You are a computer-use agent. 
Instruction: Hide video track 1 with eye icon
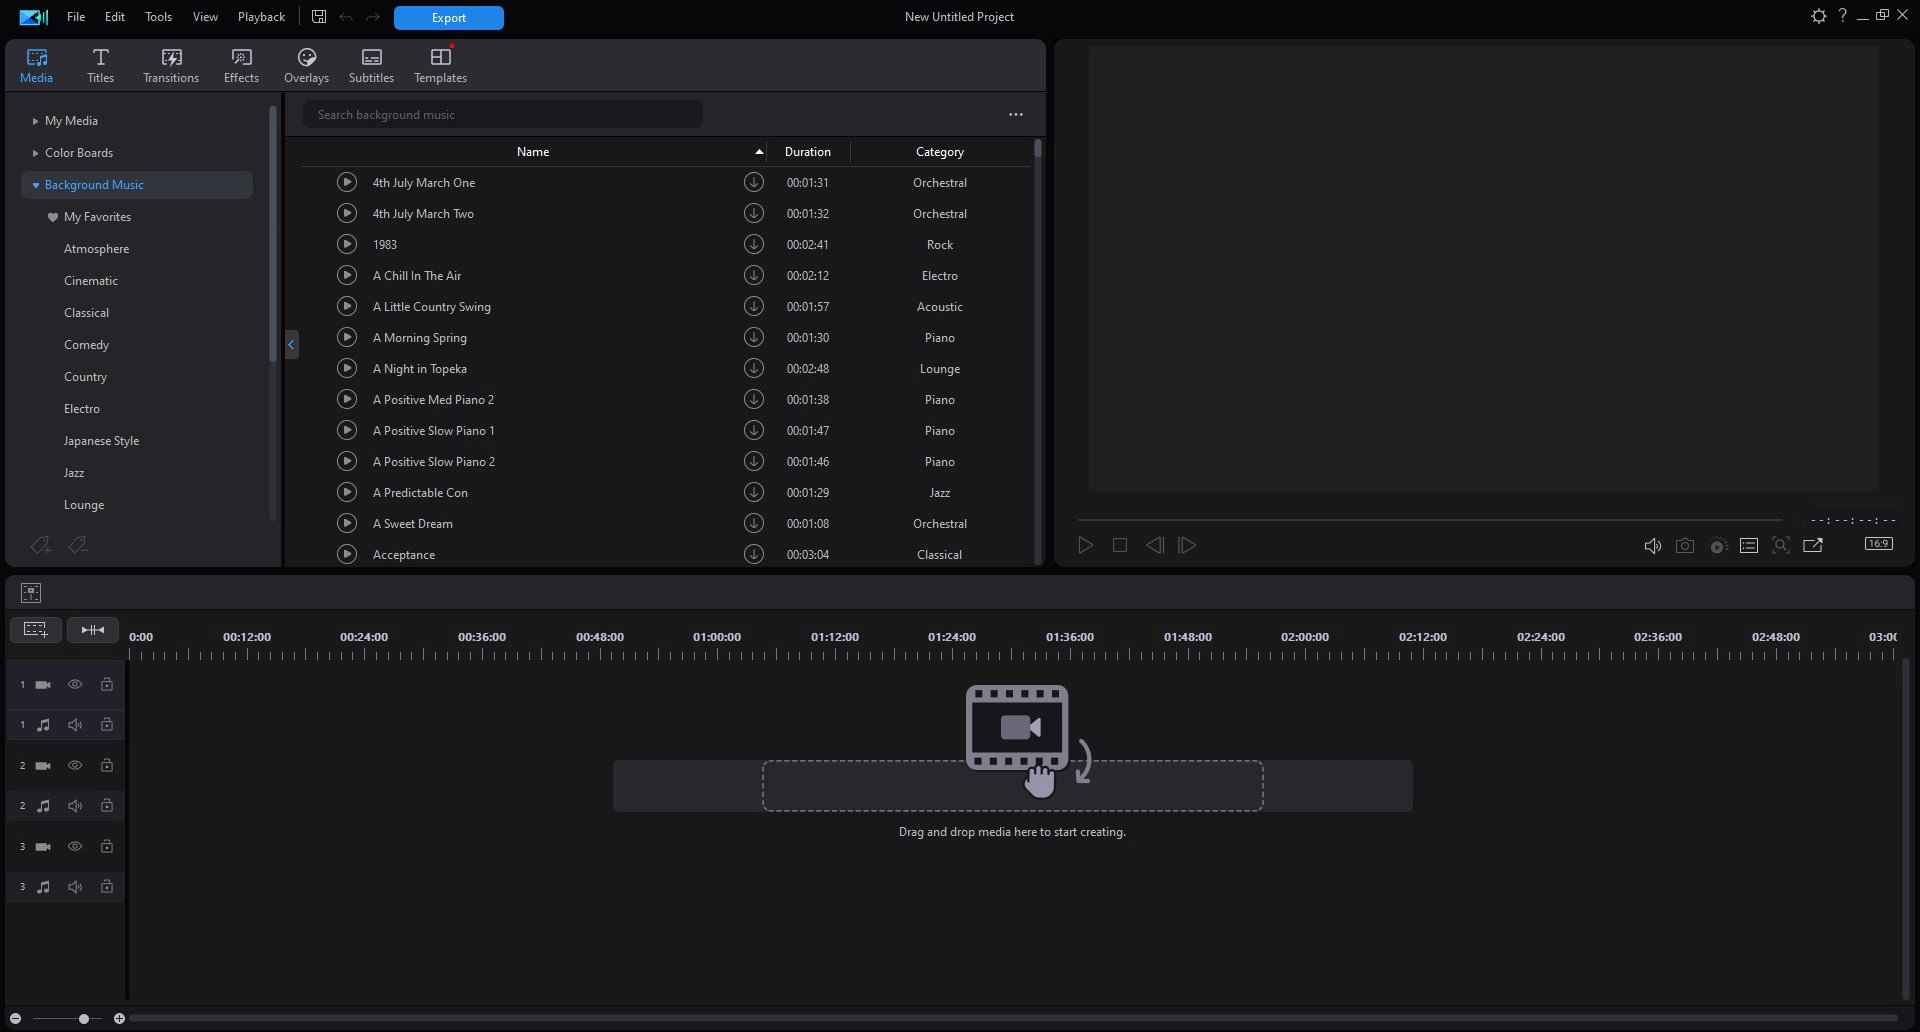75,685
